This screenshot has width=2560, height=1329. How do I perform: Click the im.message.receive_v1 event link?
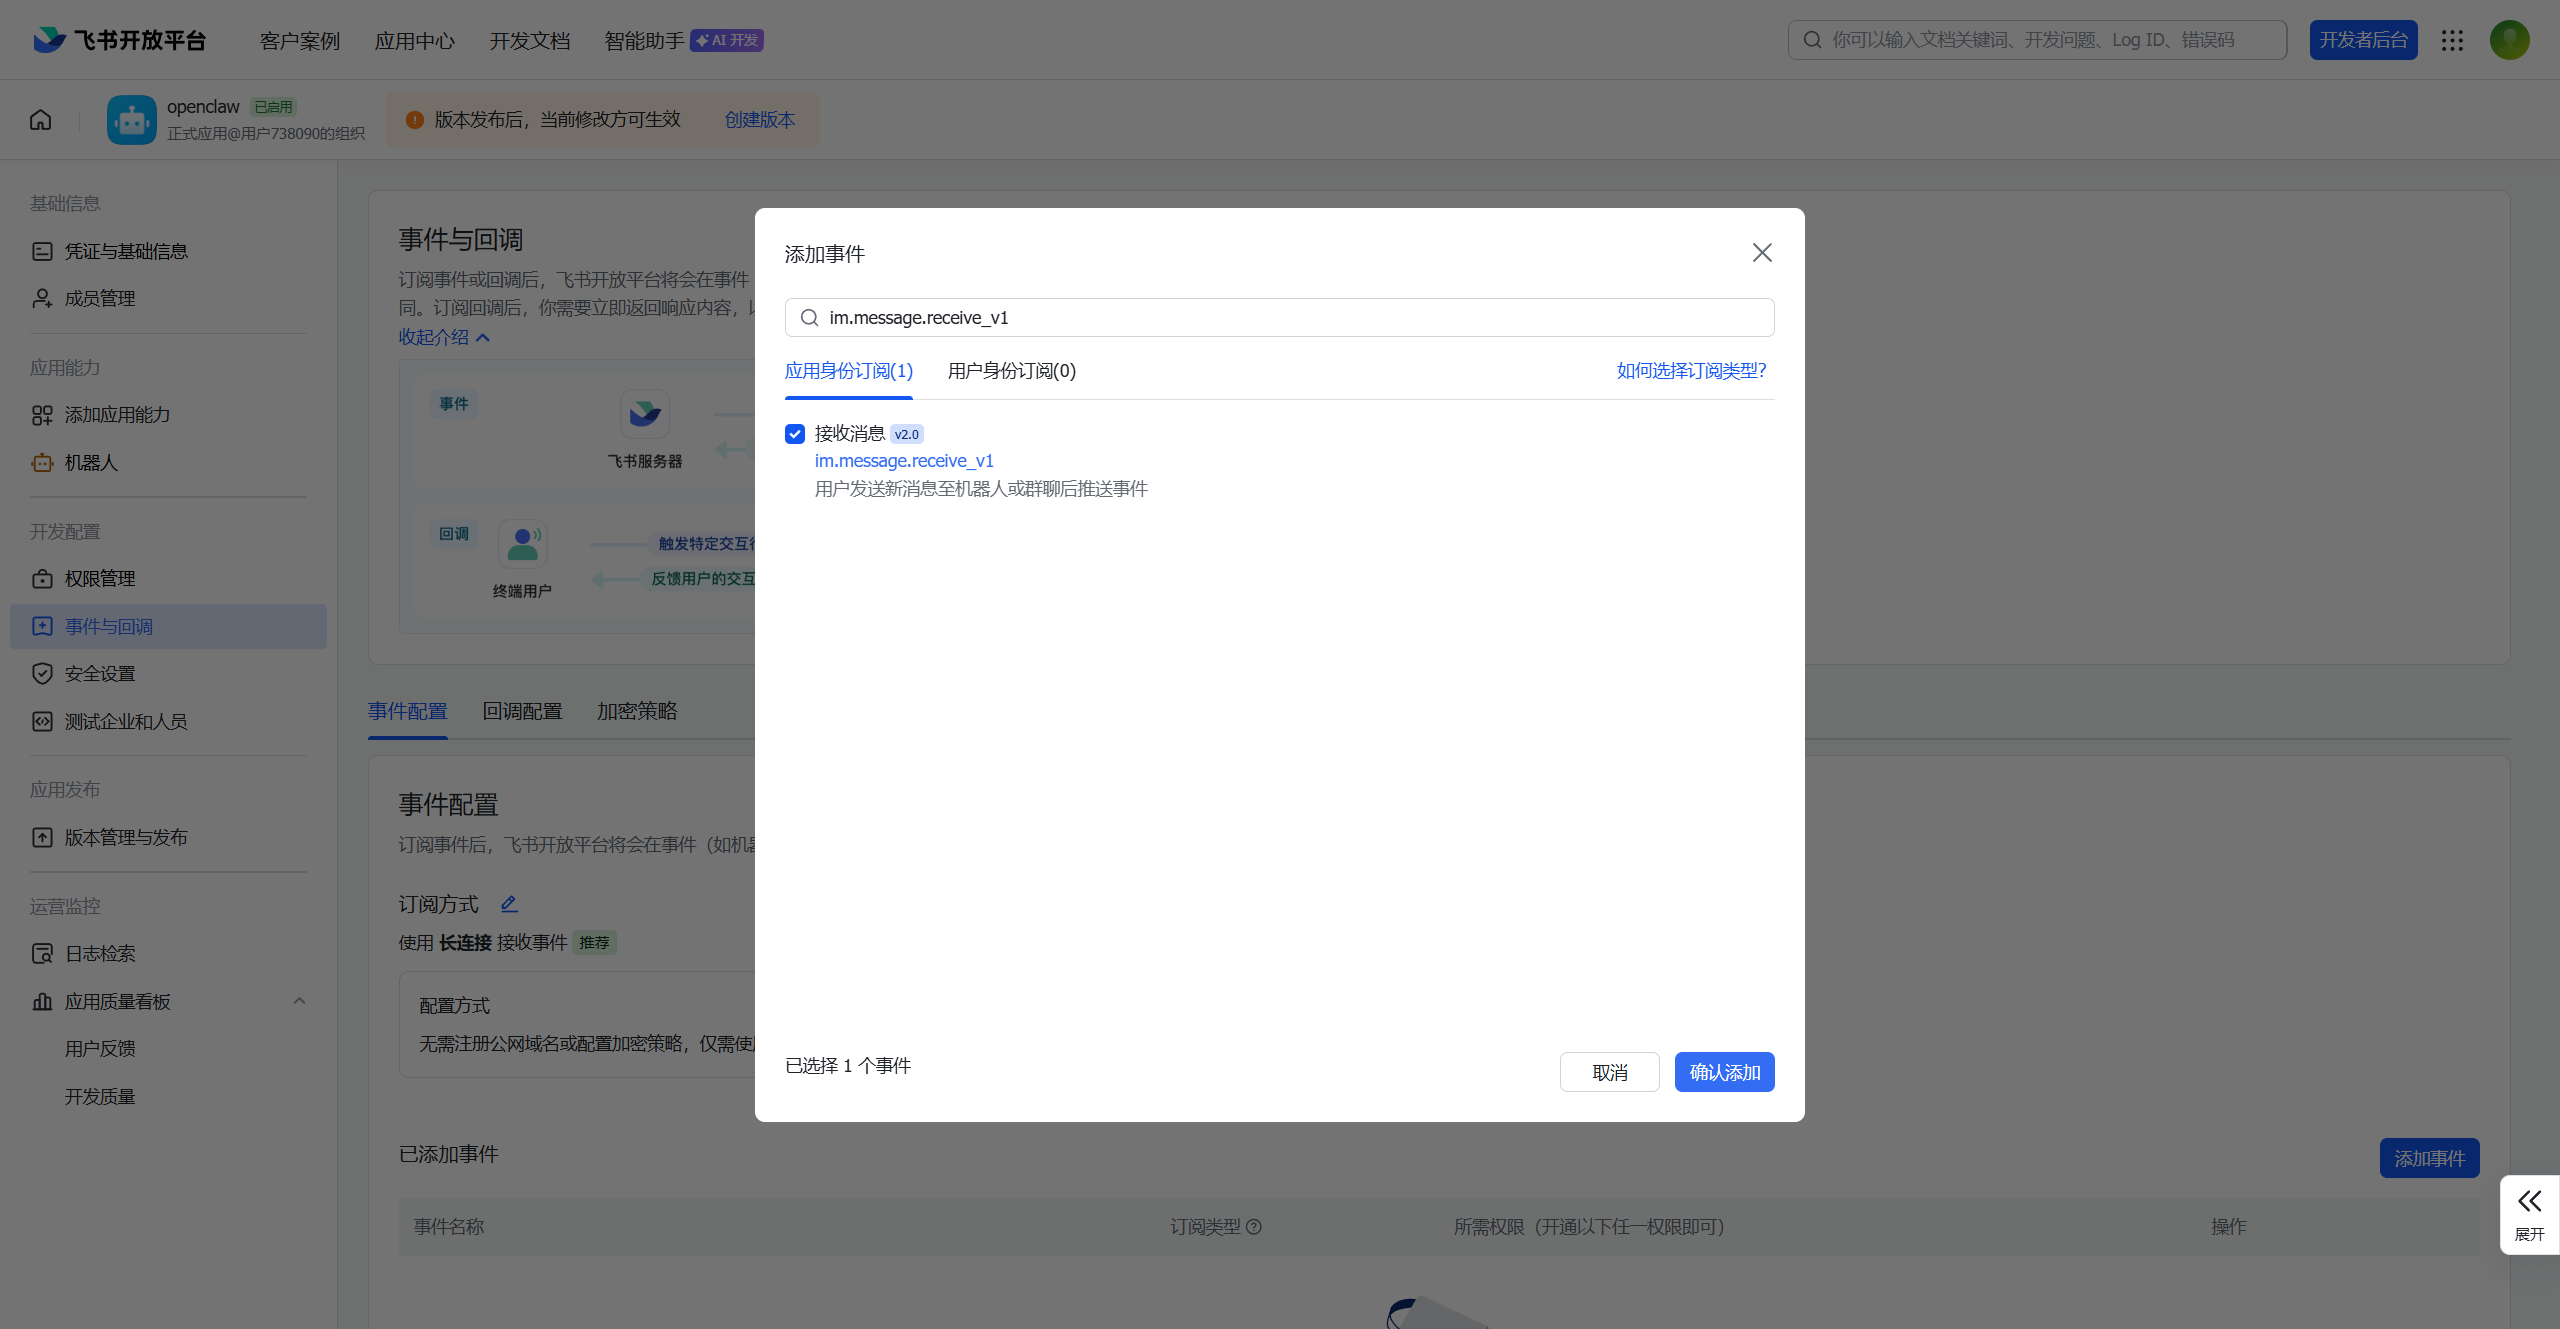point(904,461)
